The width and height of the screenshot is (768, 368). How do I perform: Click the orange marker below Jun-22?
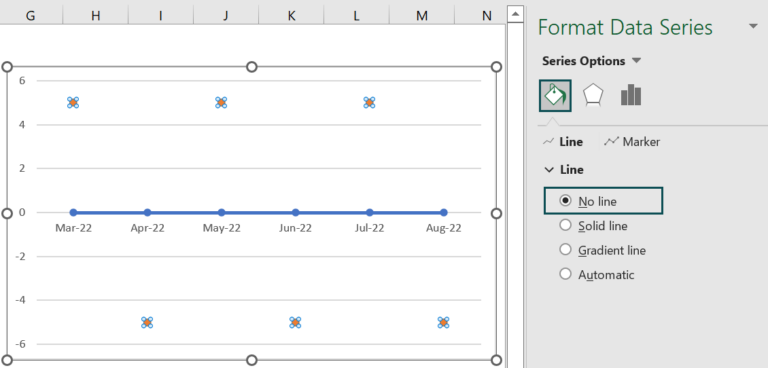point(295,322)
